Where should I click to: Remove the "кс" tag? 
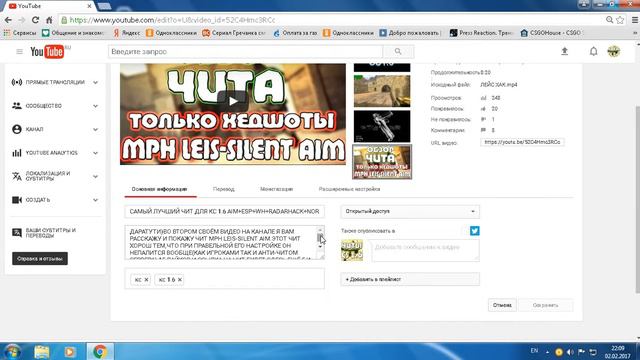146,280
